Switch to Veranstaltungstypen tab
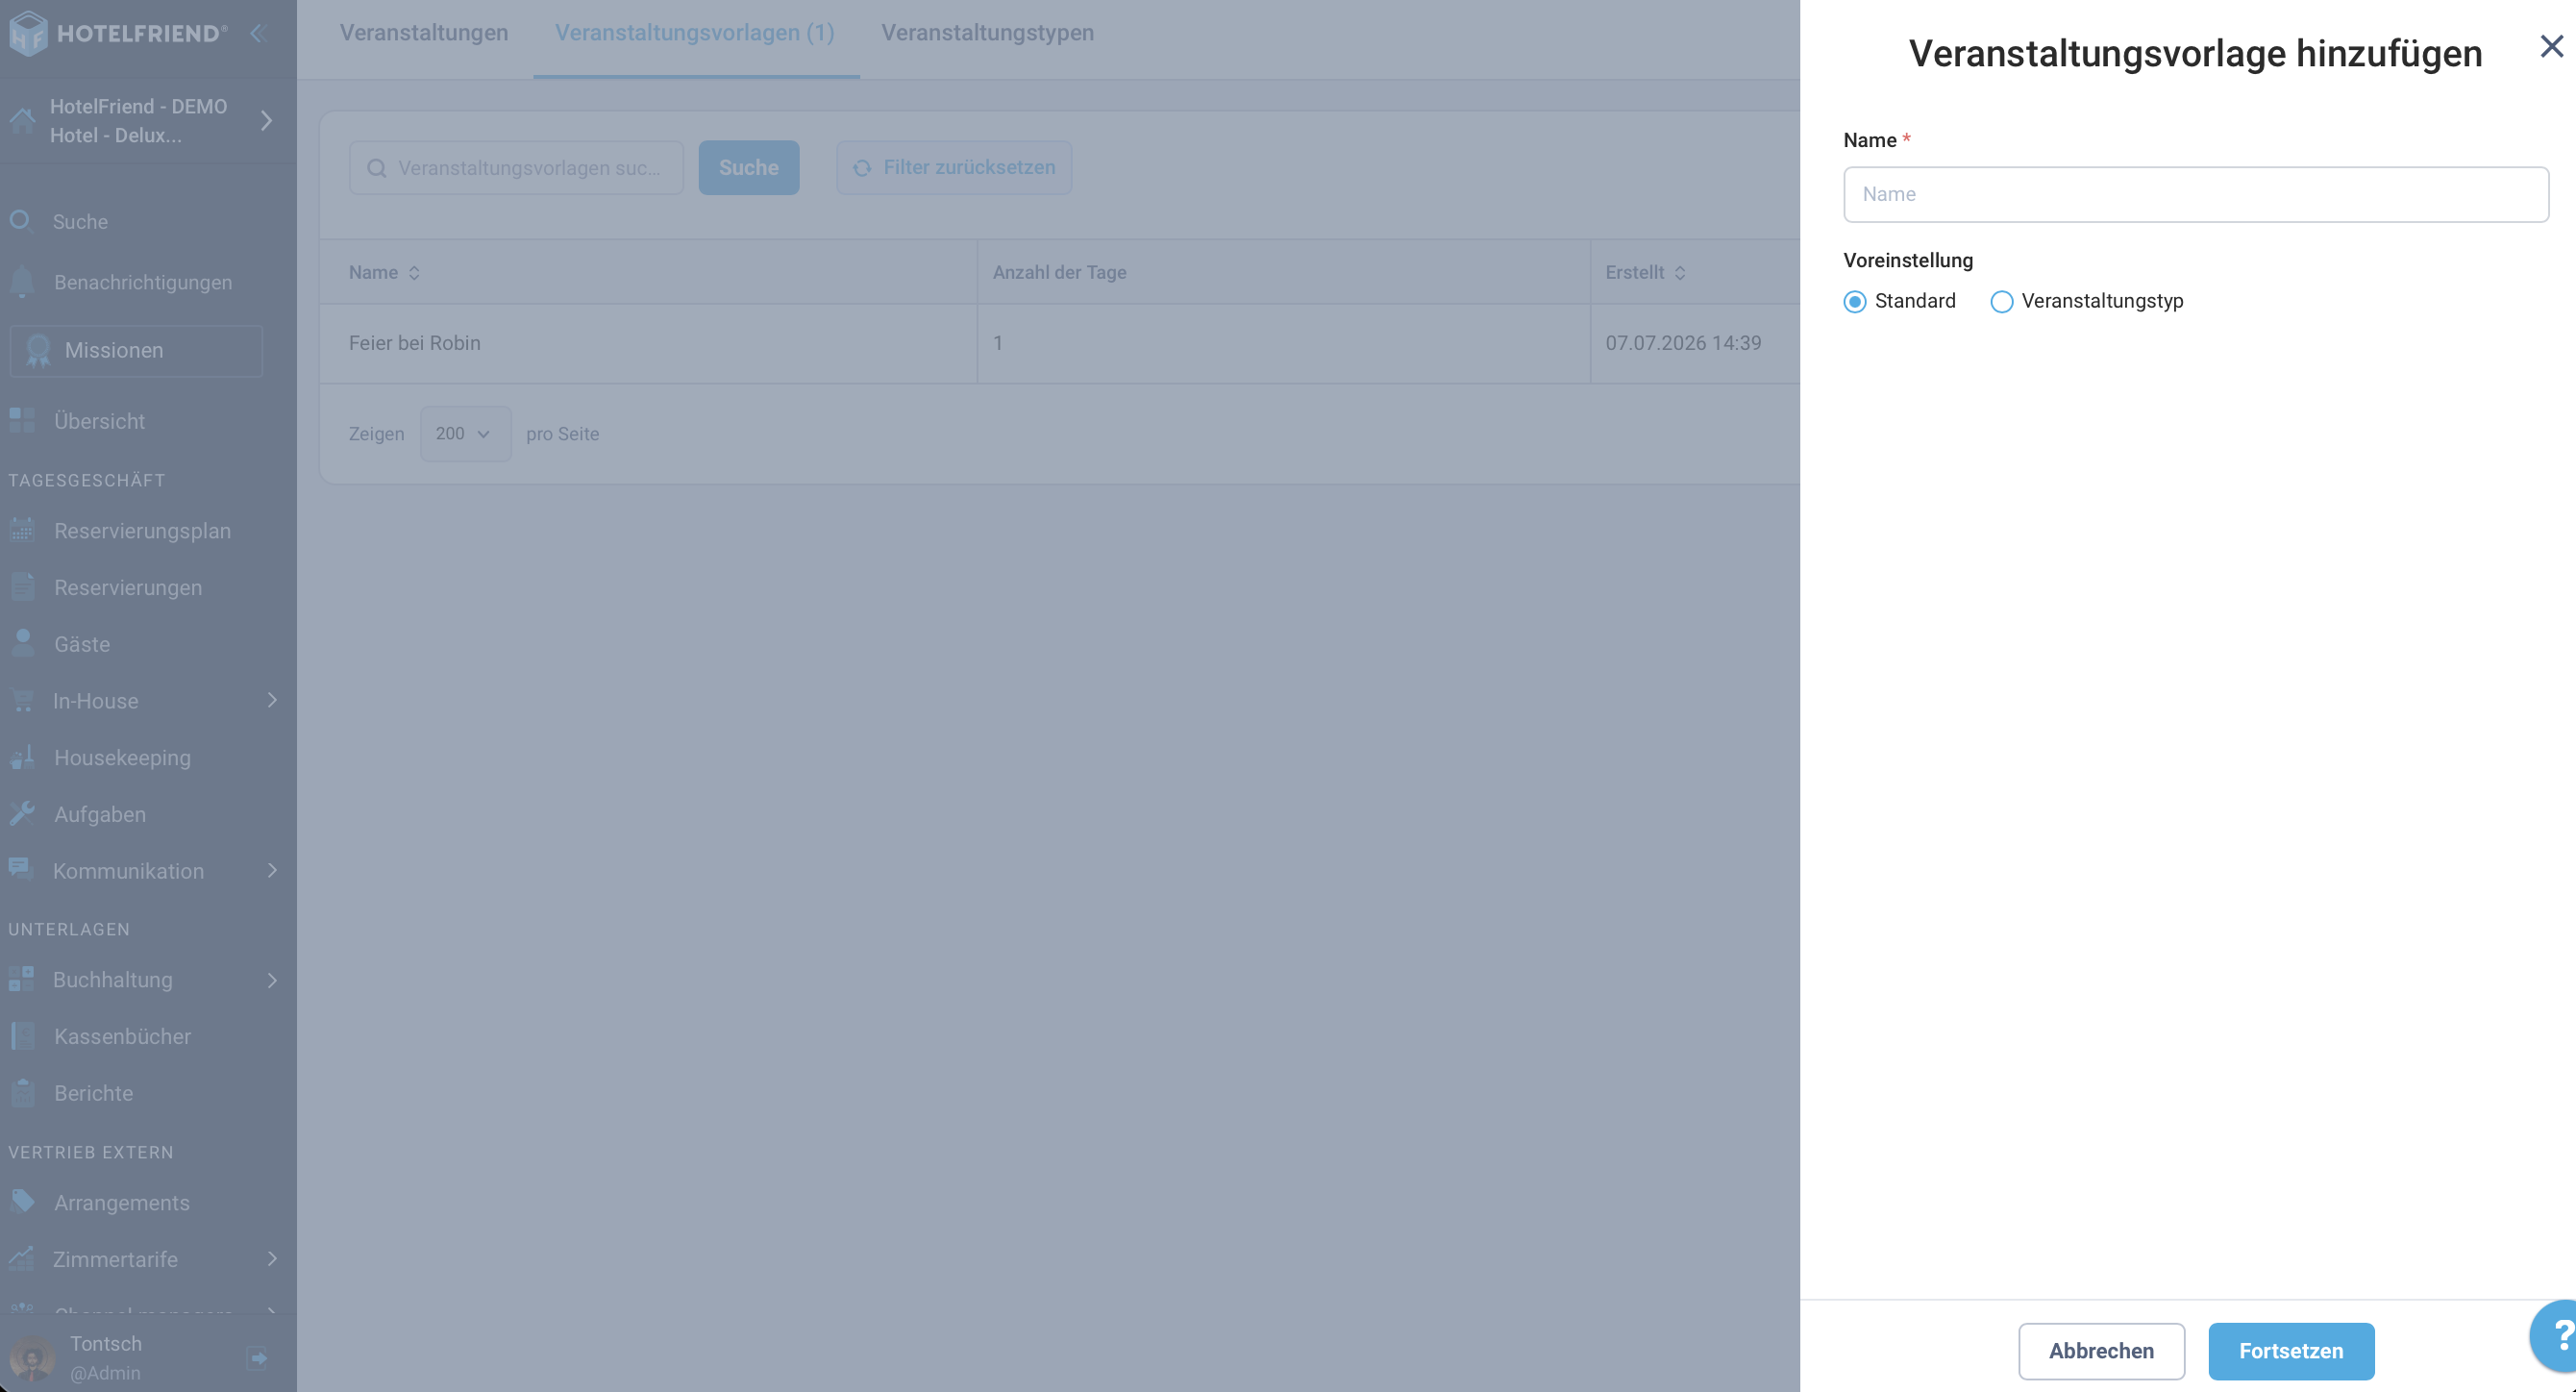The image size is (2576, 1392). click(x=987, y=33)
